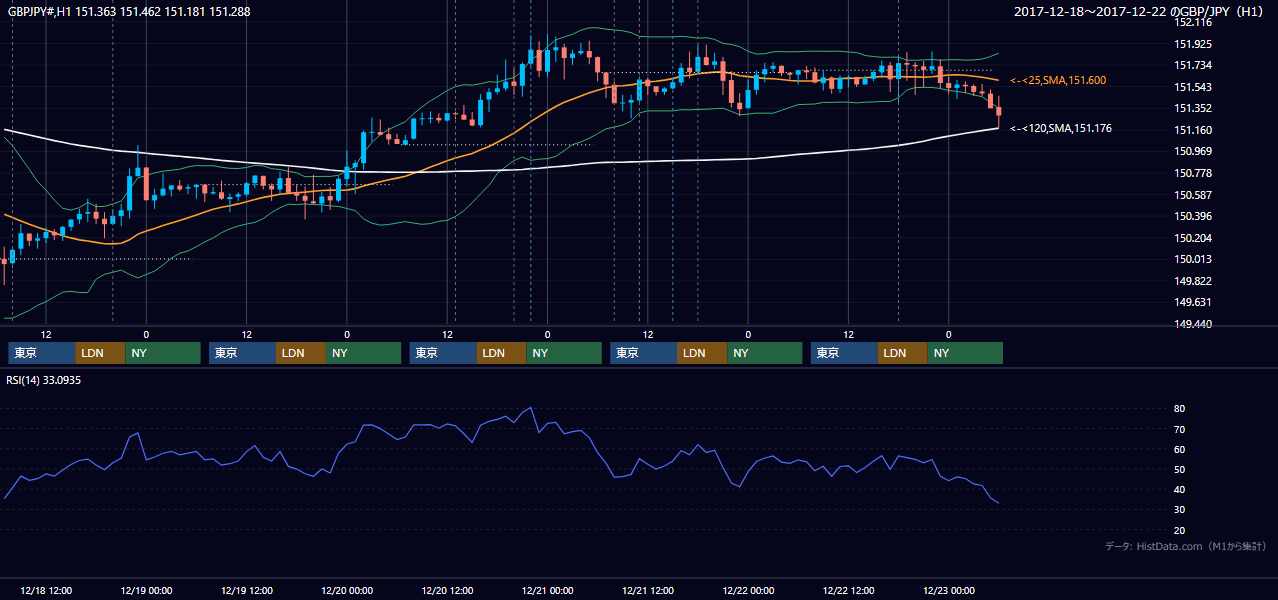Click RSI scale level 20
1278x600 pixels.
(x=1179, y=530)
